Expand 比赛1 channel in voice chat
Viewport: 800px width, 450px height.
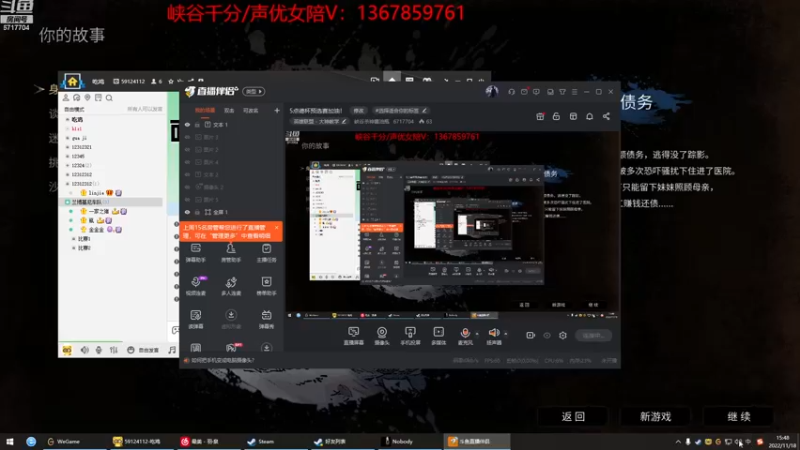pyautogui.click(x=73, y=239)
